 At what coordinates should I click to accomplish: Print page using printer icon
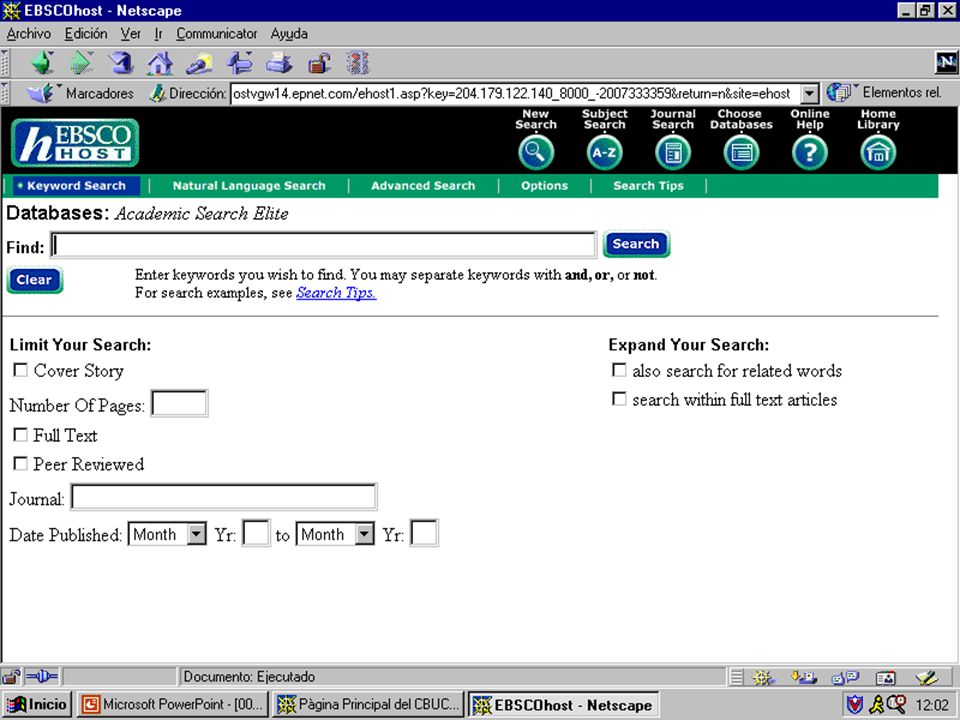[279, 62]
